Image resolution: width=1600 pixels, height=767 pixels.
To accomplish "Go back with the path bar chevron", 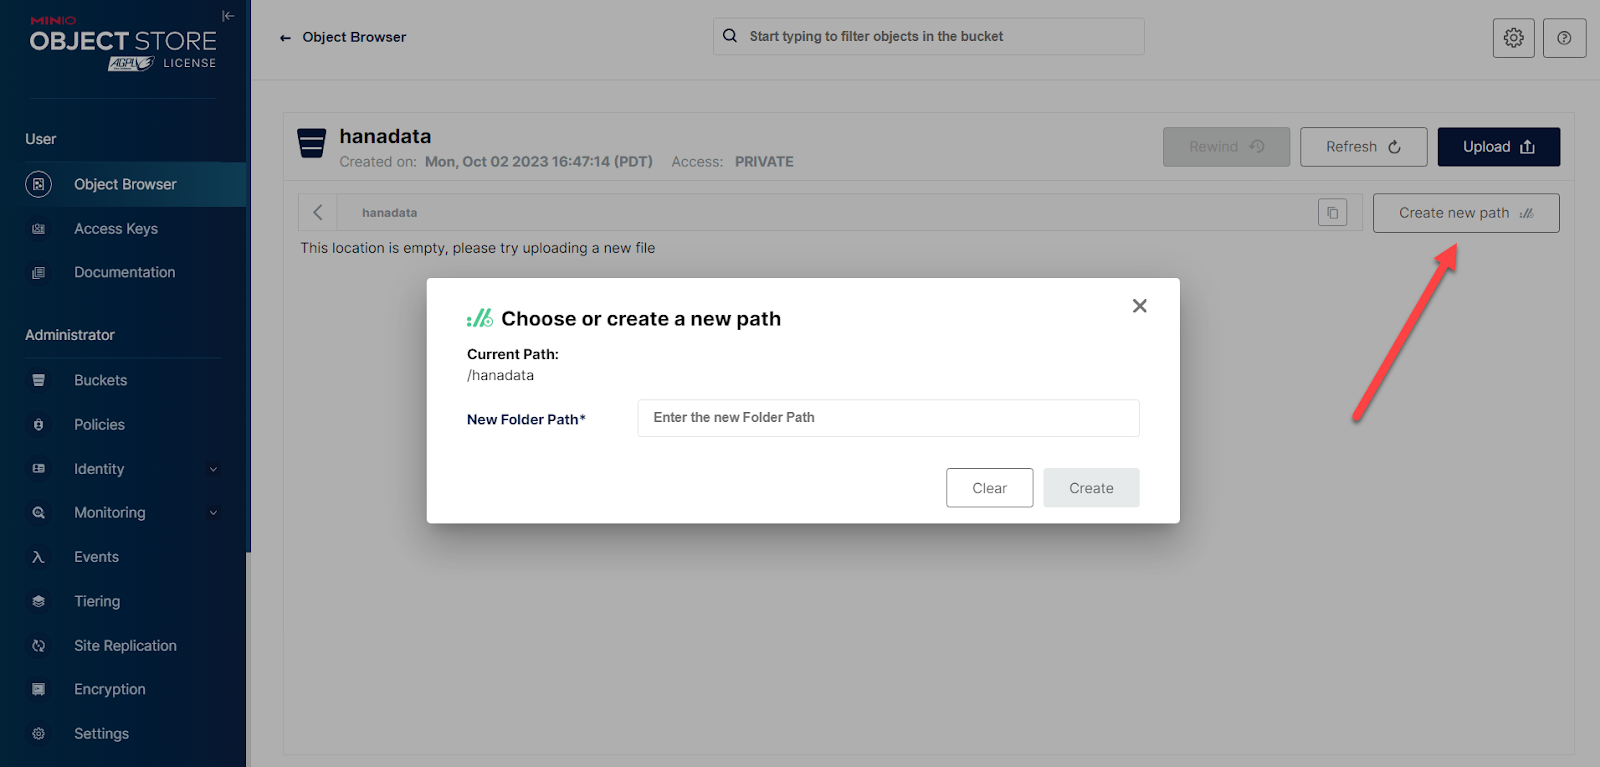I will coord(318,213).
